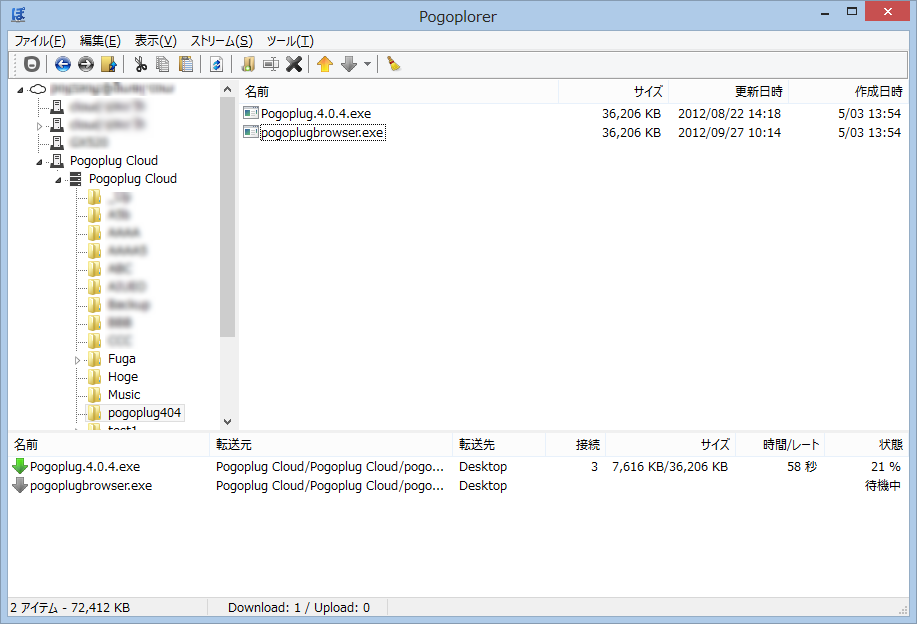Viewport: 917px width, 624px height.
Task: Sort file list by 更新日時 column
Action: point(729,92)
